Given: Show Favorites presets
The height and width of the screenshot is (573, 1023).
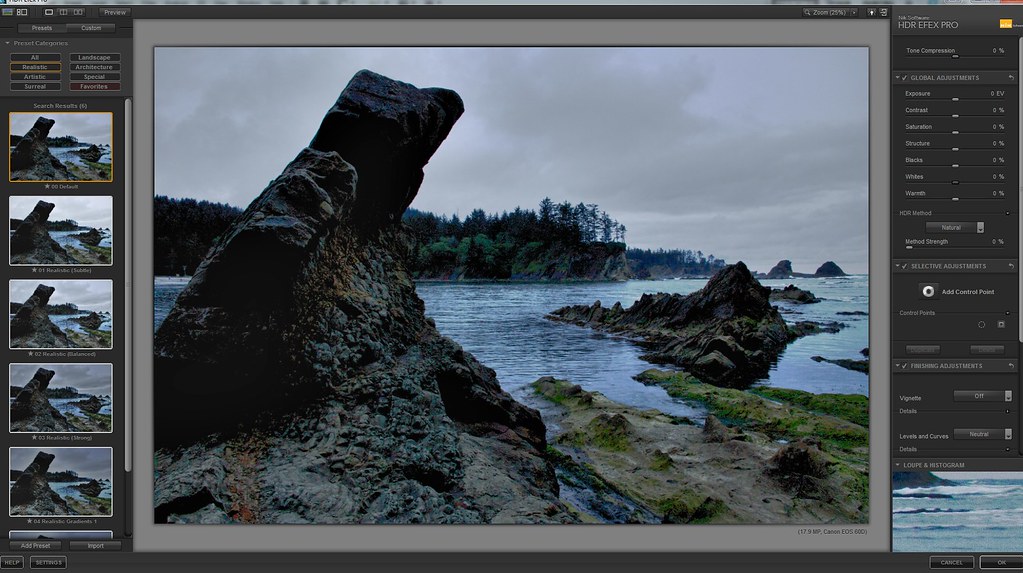Looking at the screenshot, I should click(94, 86).
